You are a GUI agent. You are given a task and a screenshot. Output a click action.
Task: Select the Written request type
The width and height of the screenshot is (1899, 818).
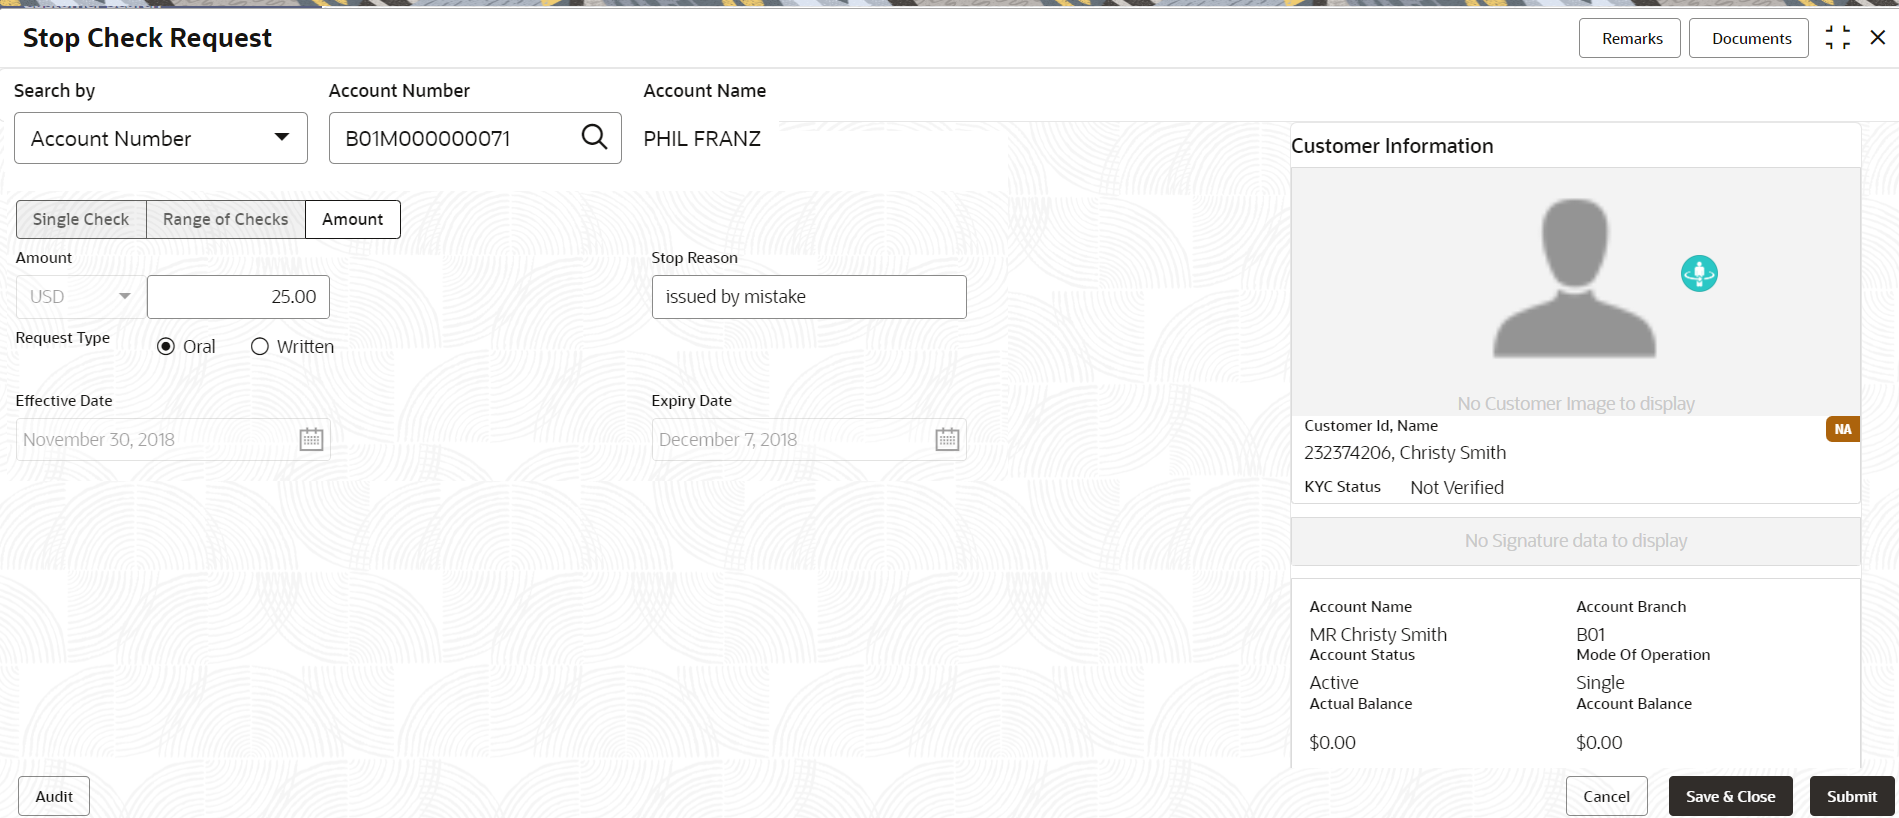pyautogui.click(x=260, y=346)
